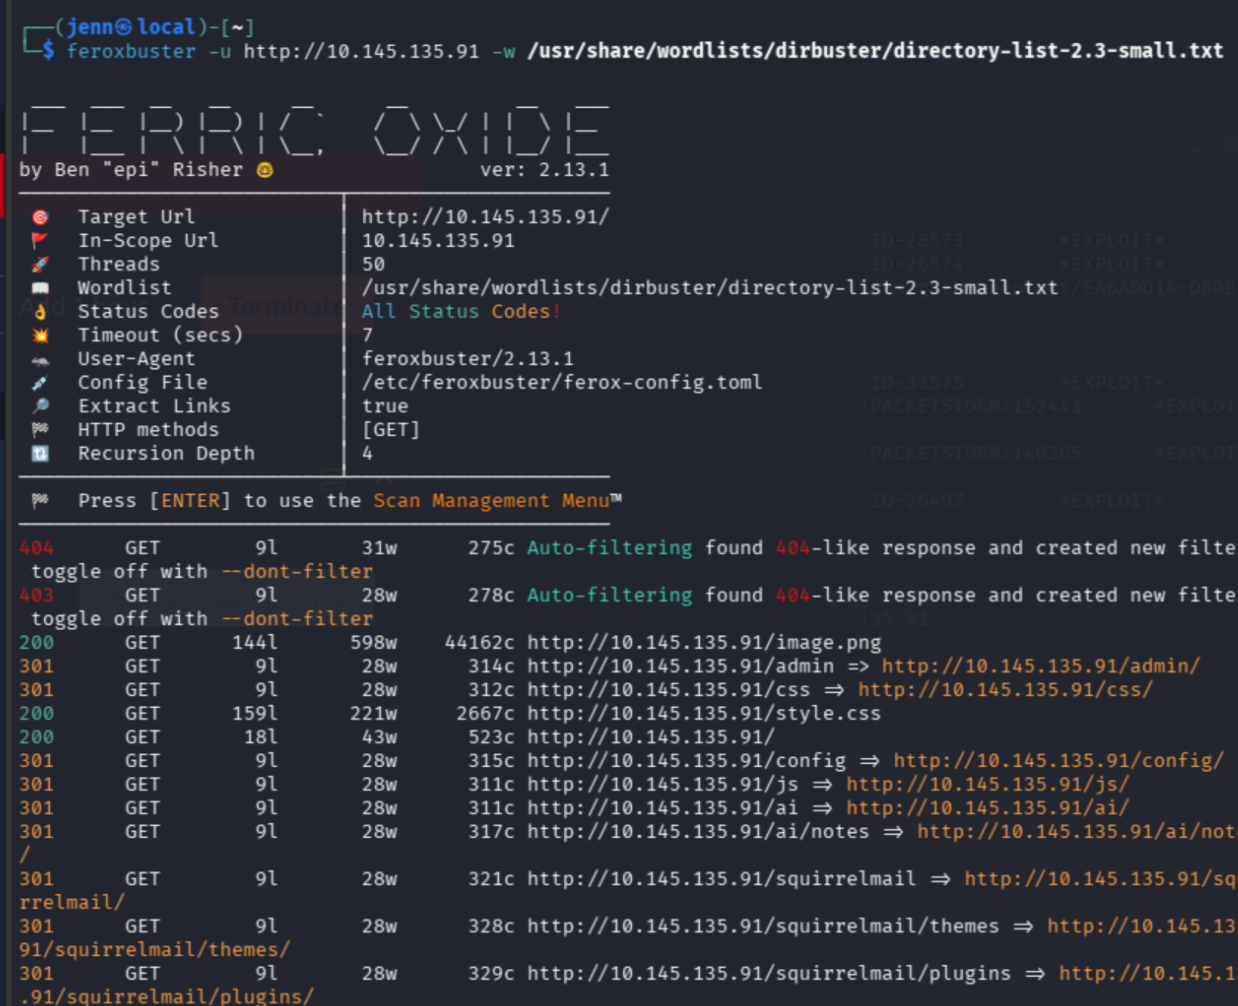Click the squirrelmail/themes source URL
The height and width of the screenshot is (1006, 1238).
point(763,926)
